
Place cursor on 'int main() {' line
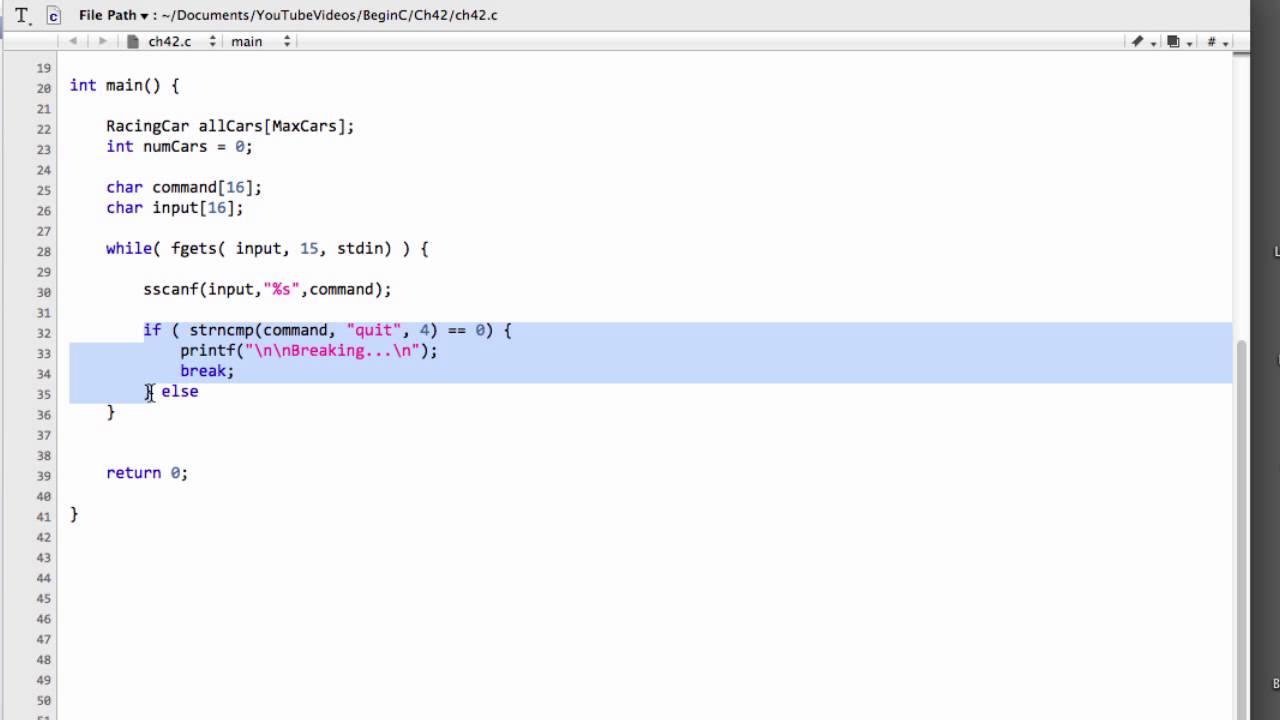pyautogui.click(x=124, y=85)
